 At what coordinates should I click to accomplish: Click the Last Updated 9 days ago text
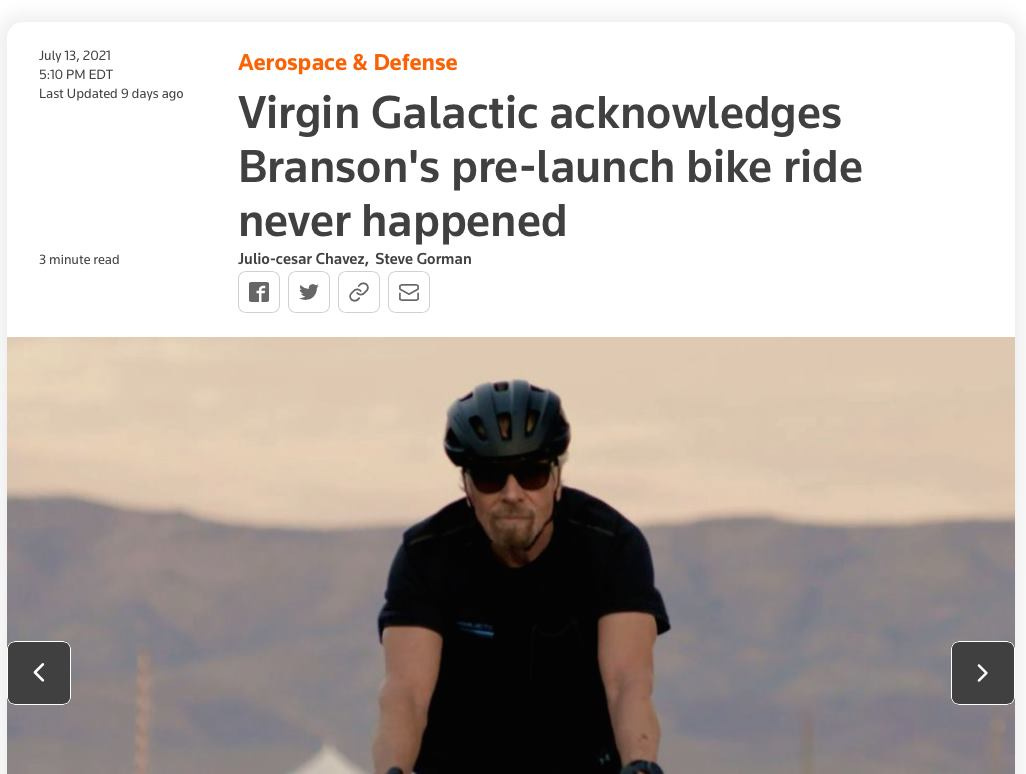tap(111, 94)
